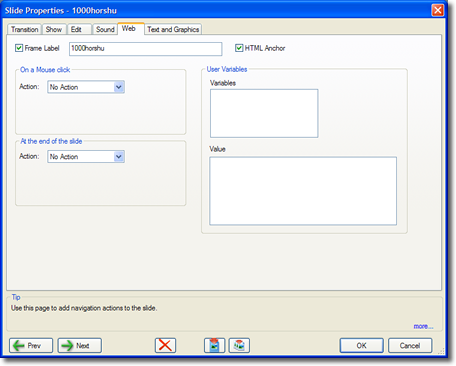This screenshot has height=366, width=456.
Task: Toggle the HTML Anchor checkbox
Action: (239, 48)
